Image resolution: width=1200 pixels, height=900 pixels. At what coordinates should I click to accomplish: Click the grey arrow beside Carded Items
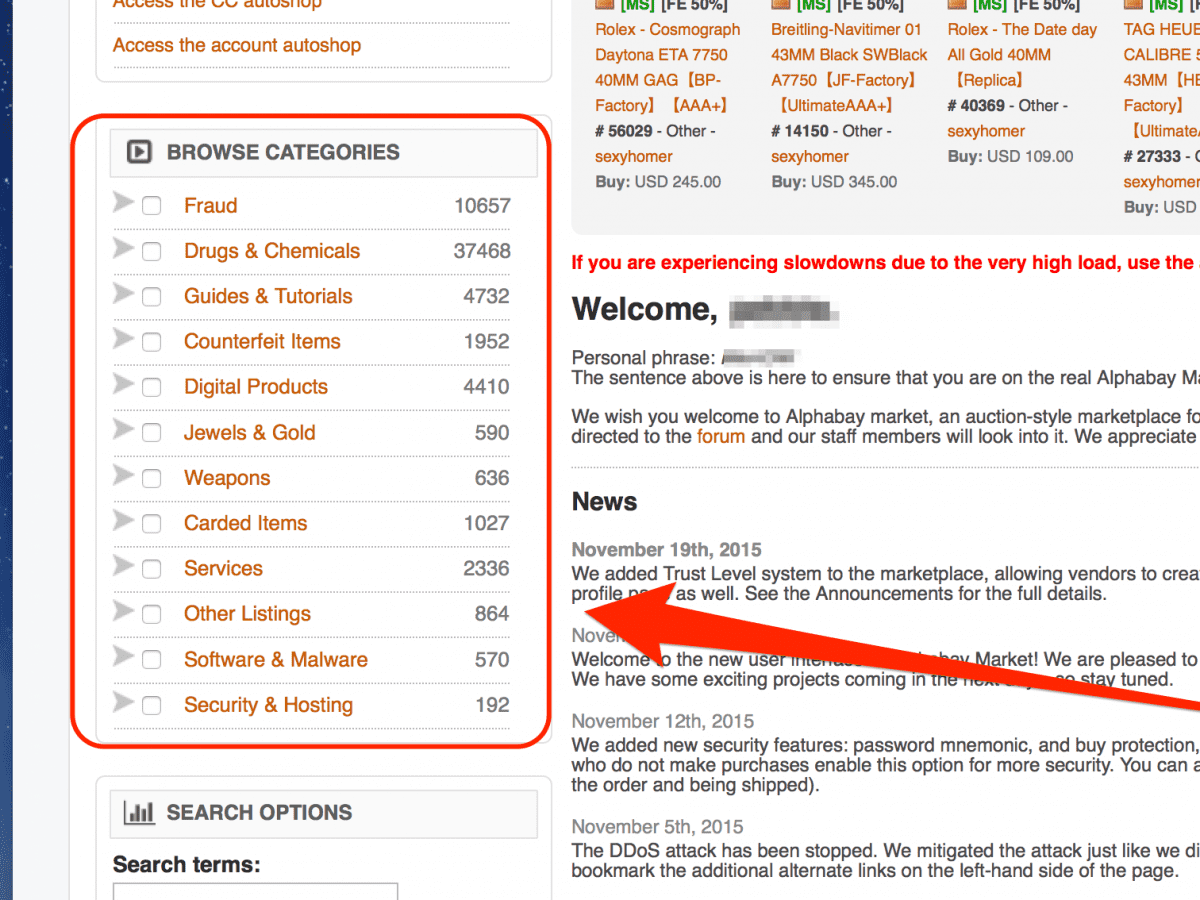123,520
